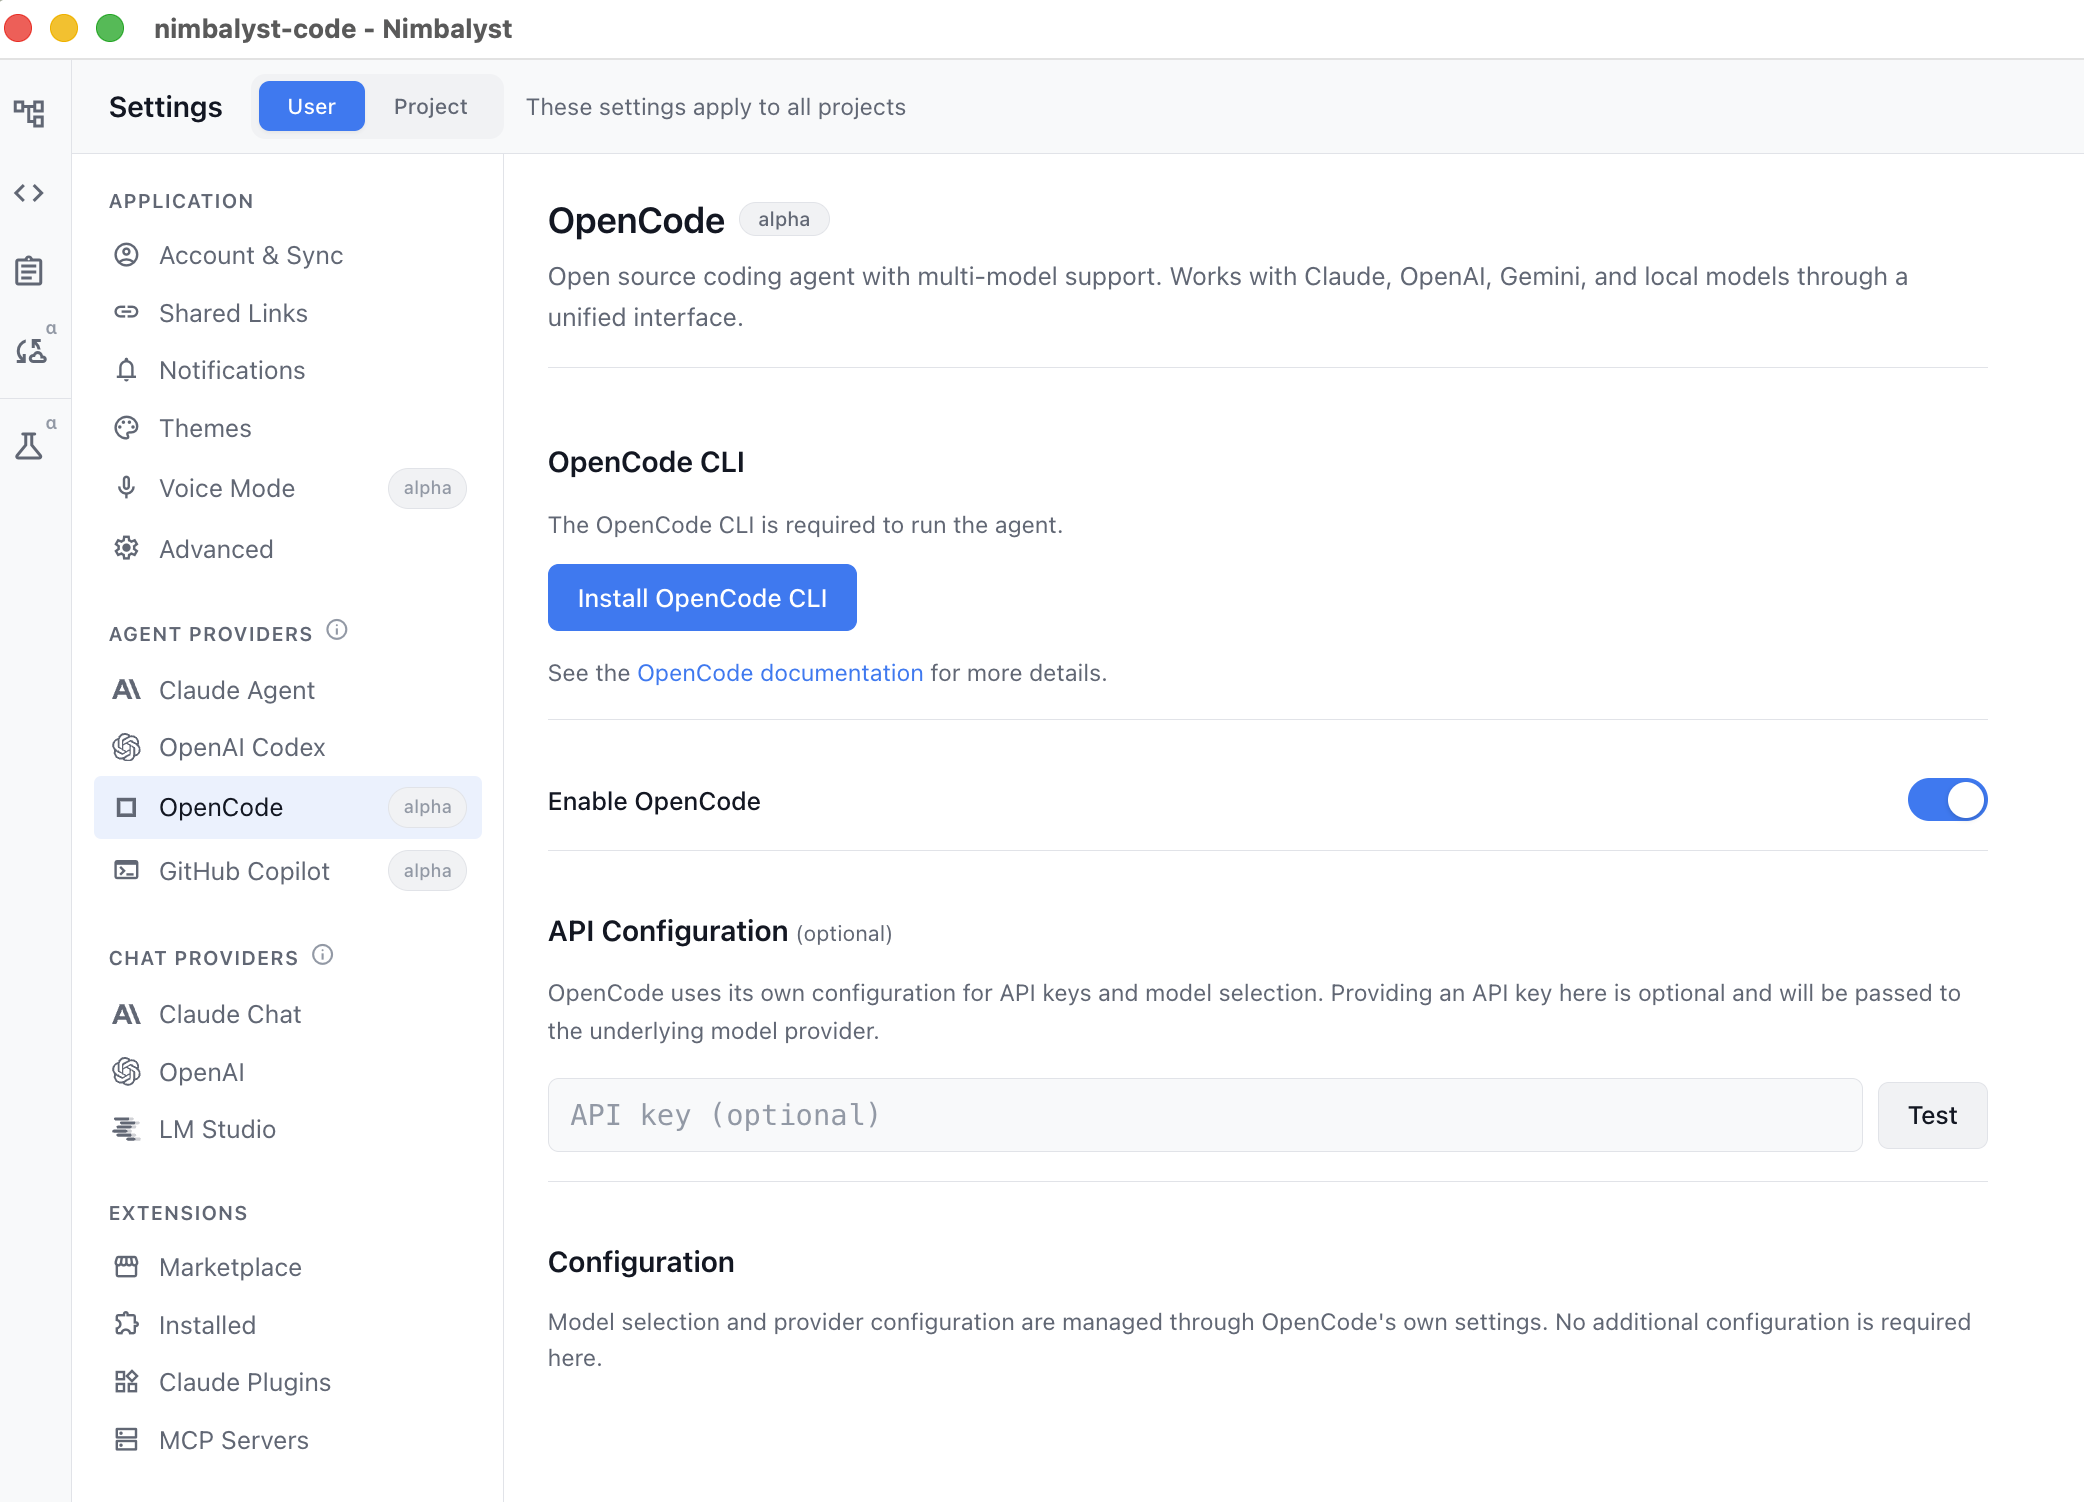Click the Agent Providers info icon
This screenshot has width=2084, height=1502.
point(337,630)
